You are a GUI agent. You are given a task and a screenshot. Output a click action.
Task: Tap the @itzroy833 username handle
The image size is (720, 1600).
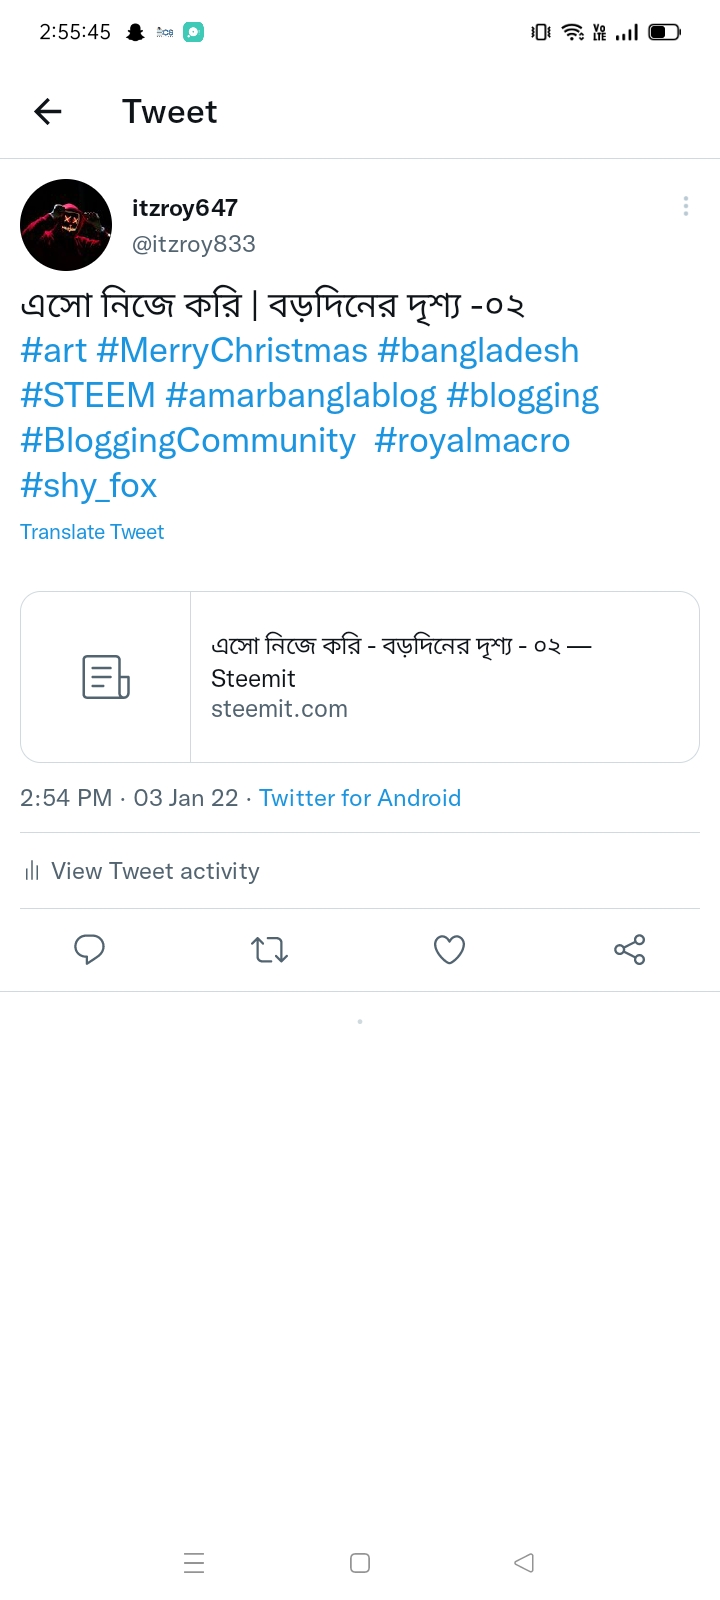pos(194,244)
